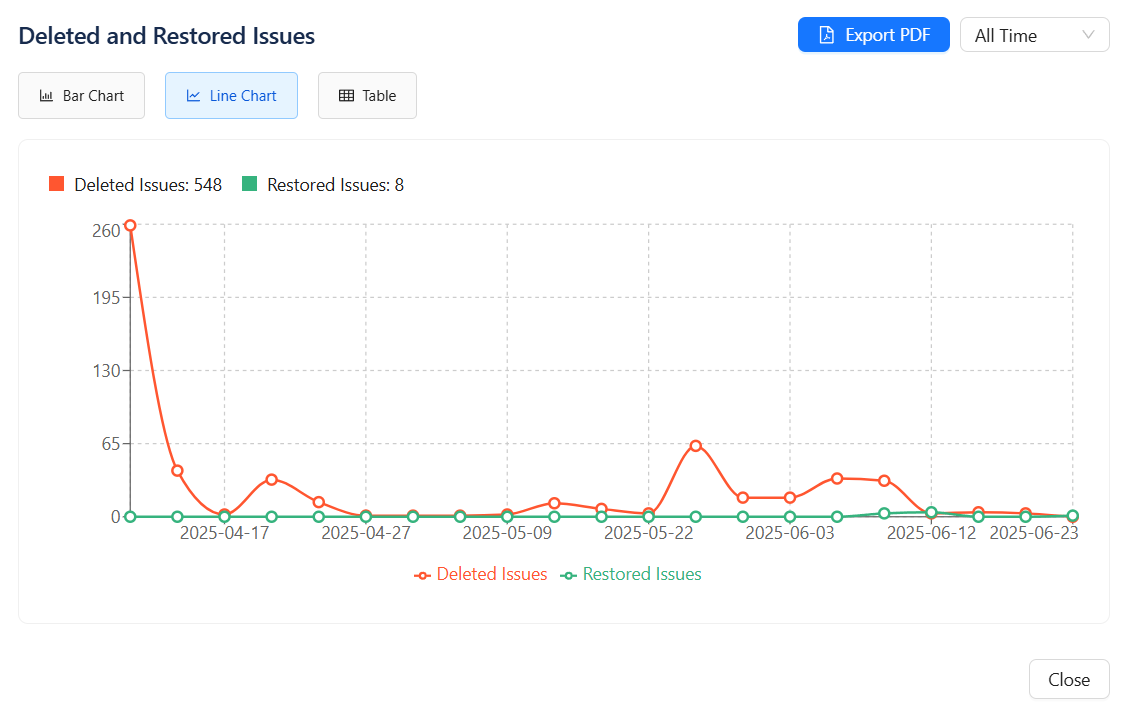Click the table grid icon

(346, 96)
